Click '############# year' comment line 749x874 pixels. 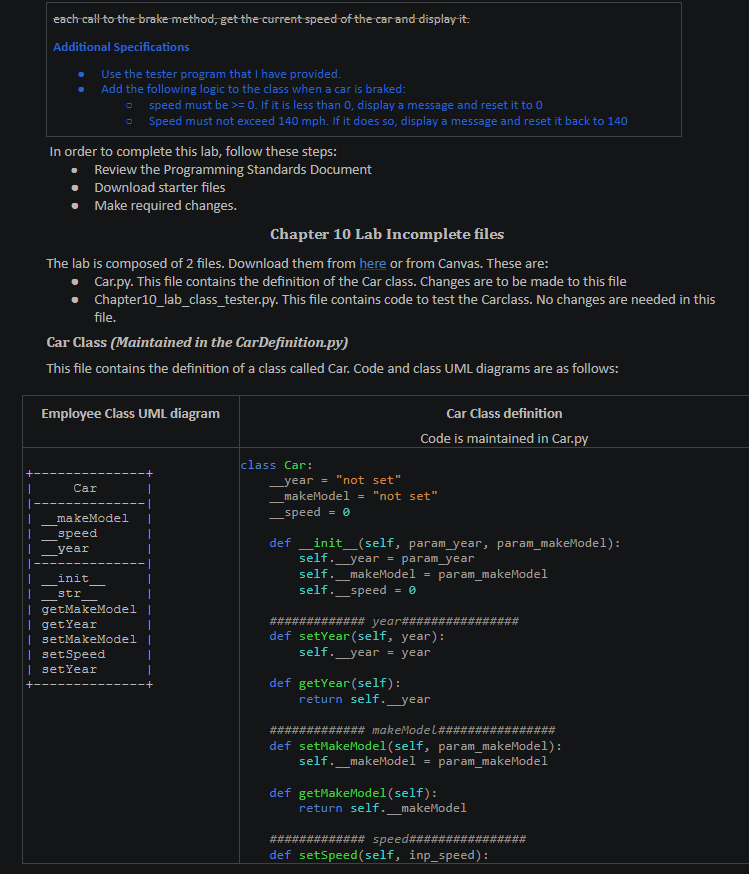coord(394,621)
